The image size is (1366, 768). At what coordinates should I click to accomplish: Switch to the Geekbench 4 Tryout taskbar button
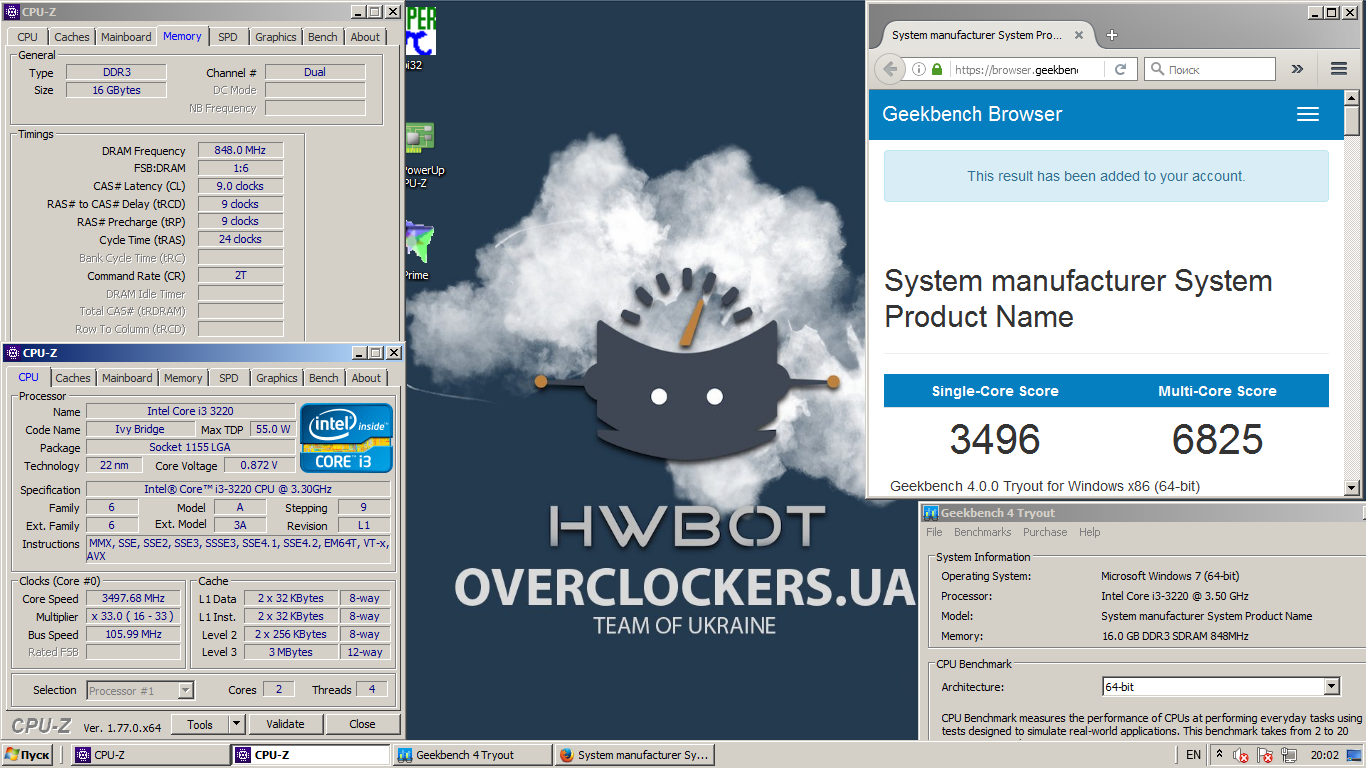[x=472, y=755]
